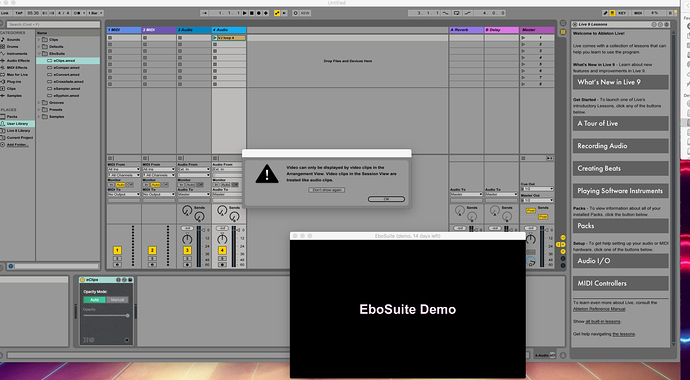This screenshot has height=380, width=690.
Task: Open the quantization 1 Bar dropdown
Action: pyautogui.click(x=95, y=13)
